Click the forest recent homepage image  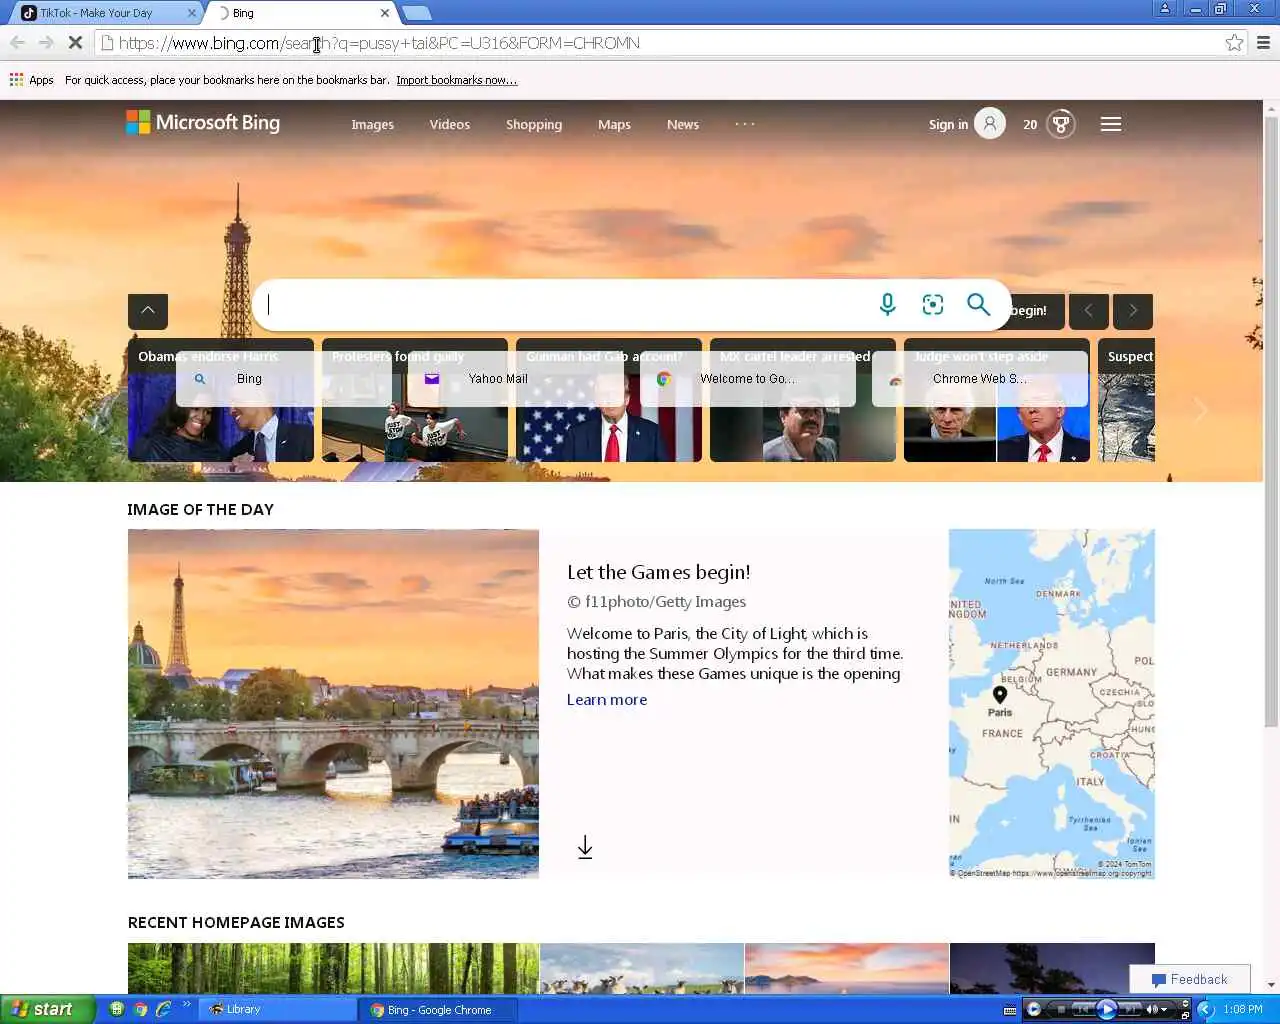coord(333,968)
